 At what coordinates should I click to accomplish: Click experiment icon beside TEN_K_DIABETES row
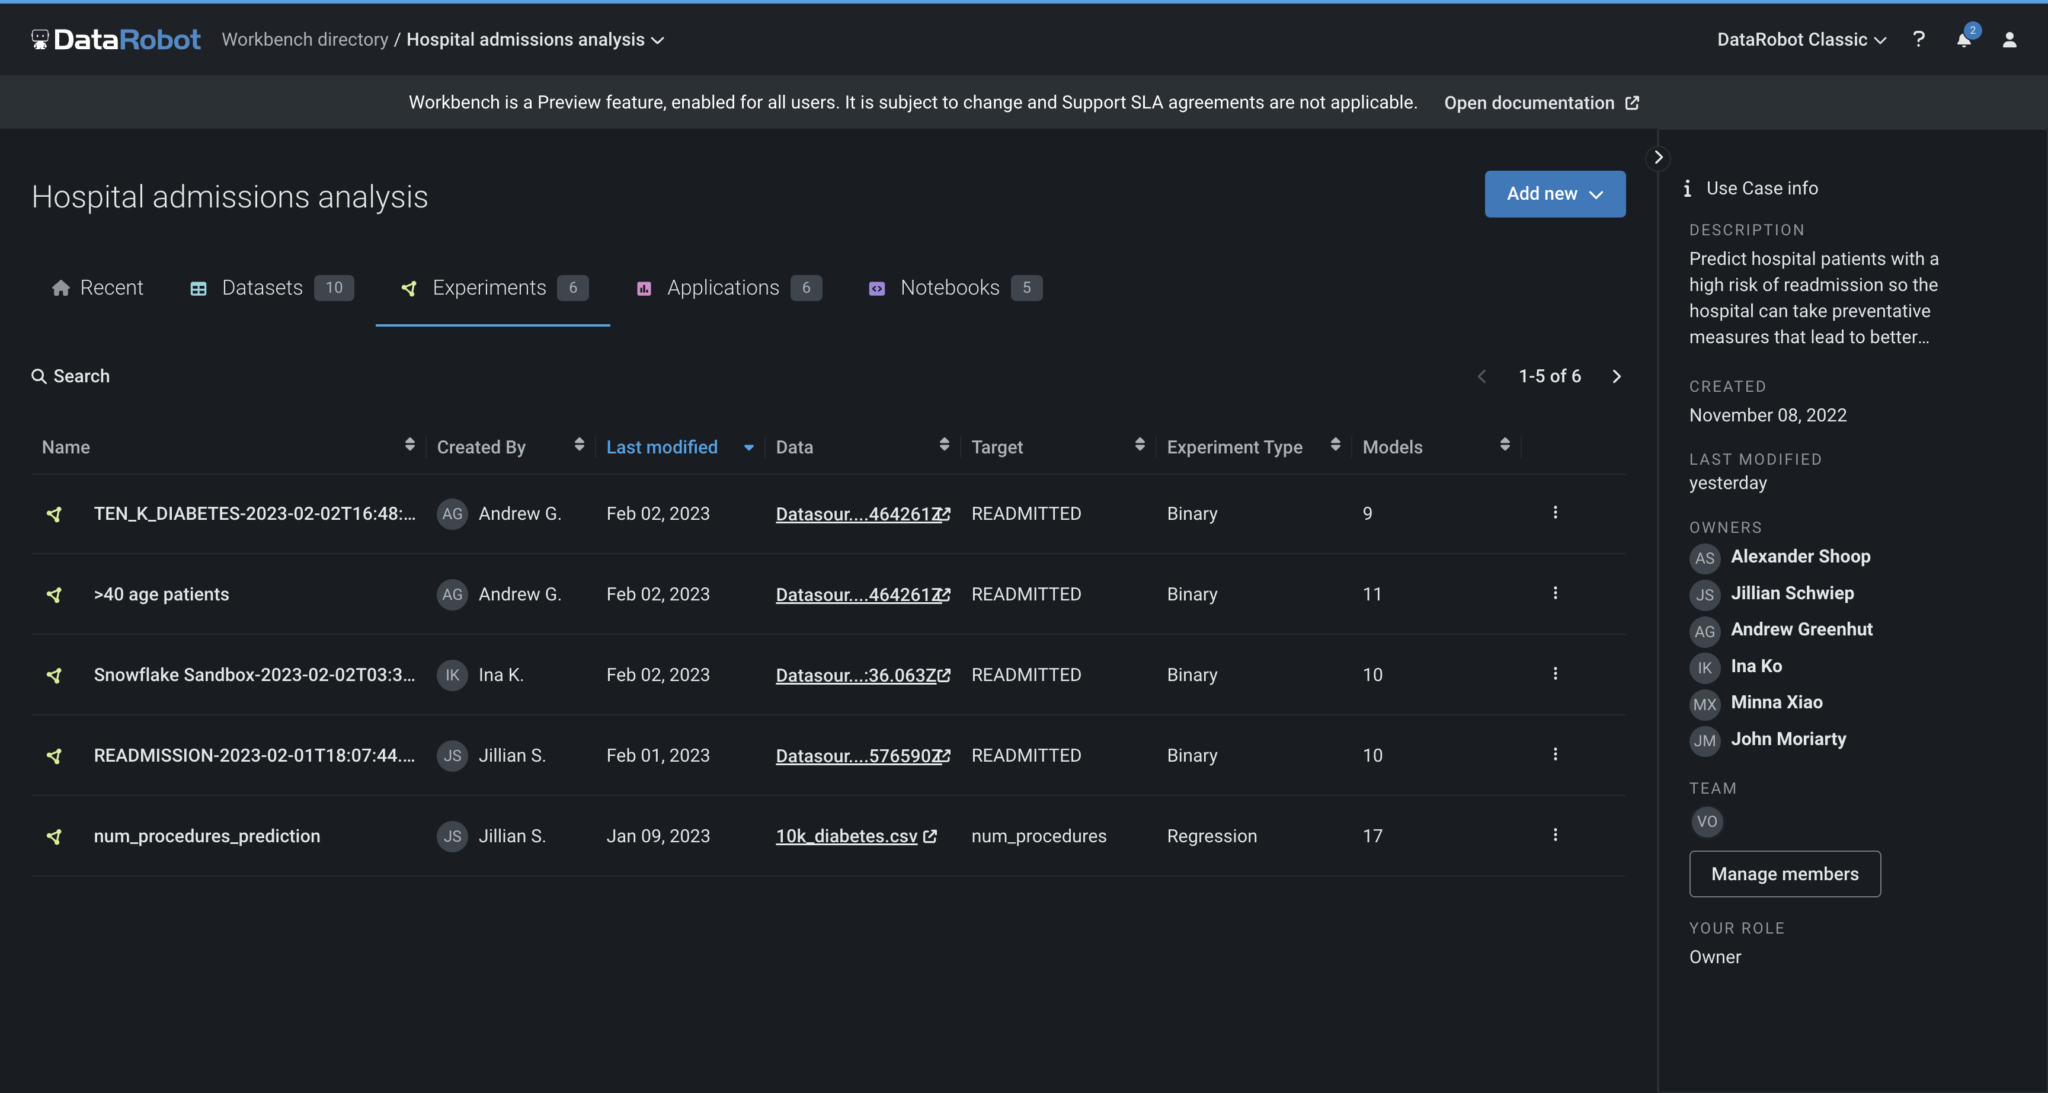point(54,514)
